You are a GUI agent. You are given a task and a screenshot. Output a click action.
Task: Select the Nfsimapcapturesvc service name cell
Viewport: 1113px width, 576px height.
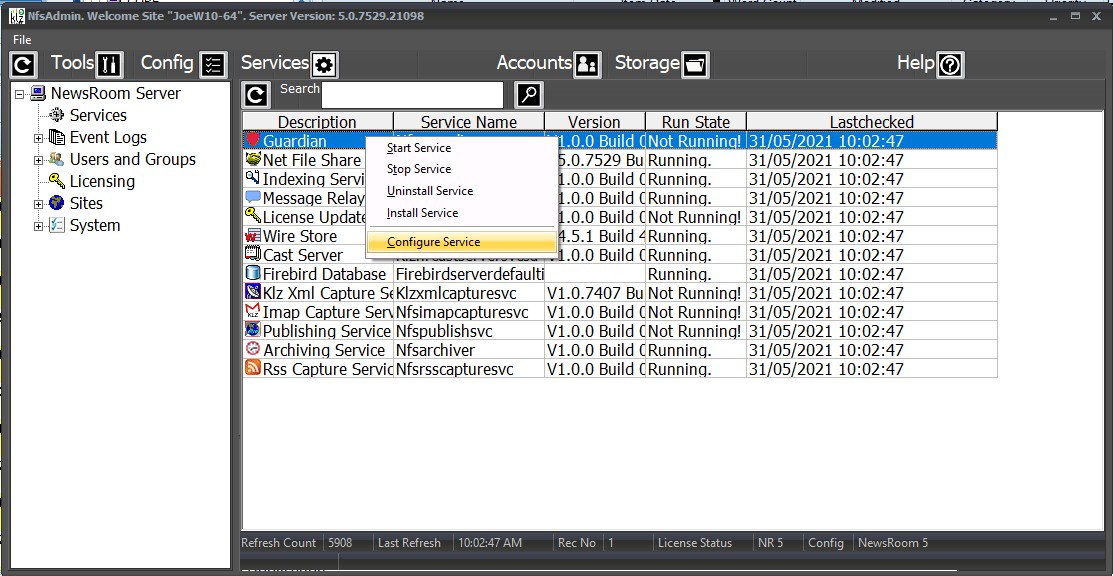click(469, 312)
